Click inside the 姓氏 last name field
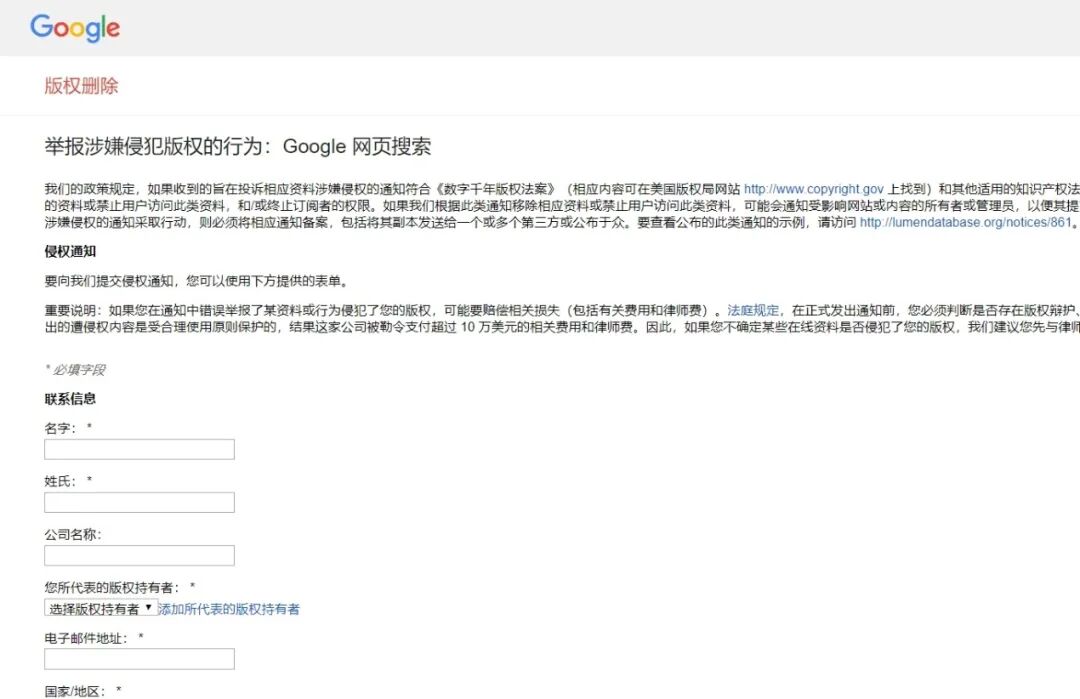 [138, 502]
